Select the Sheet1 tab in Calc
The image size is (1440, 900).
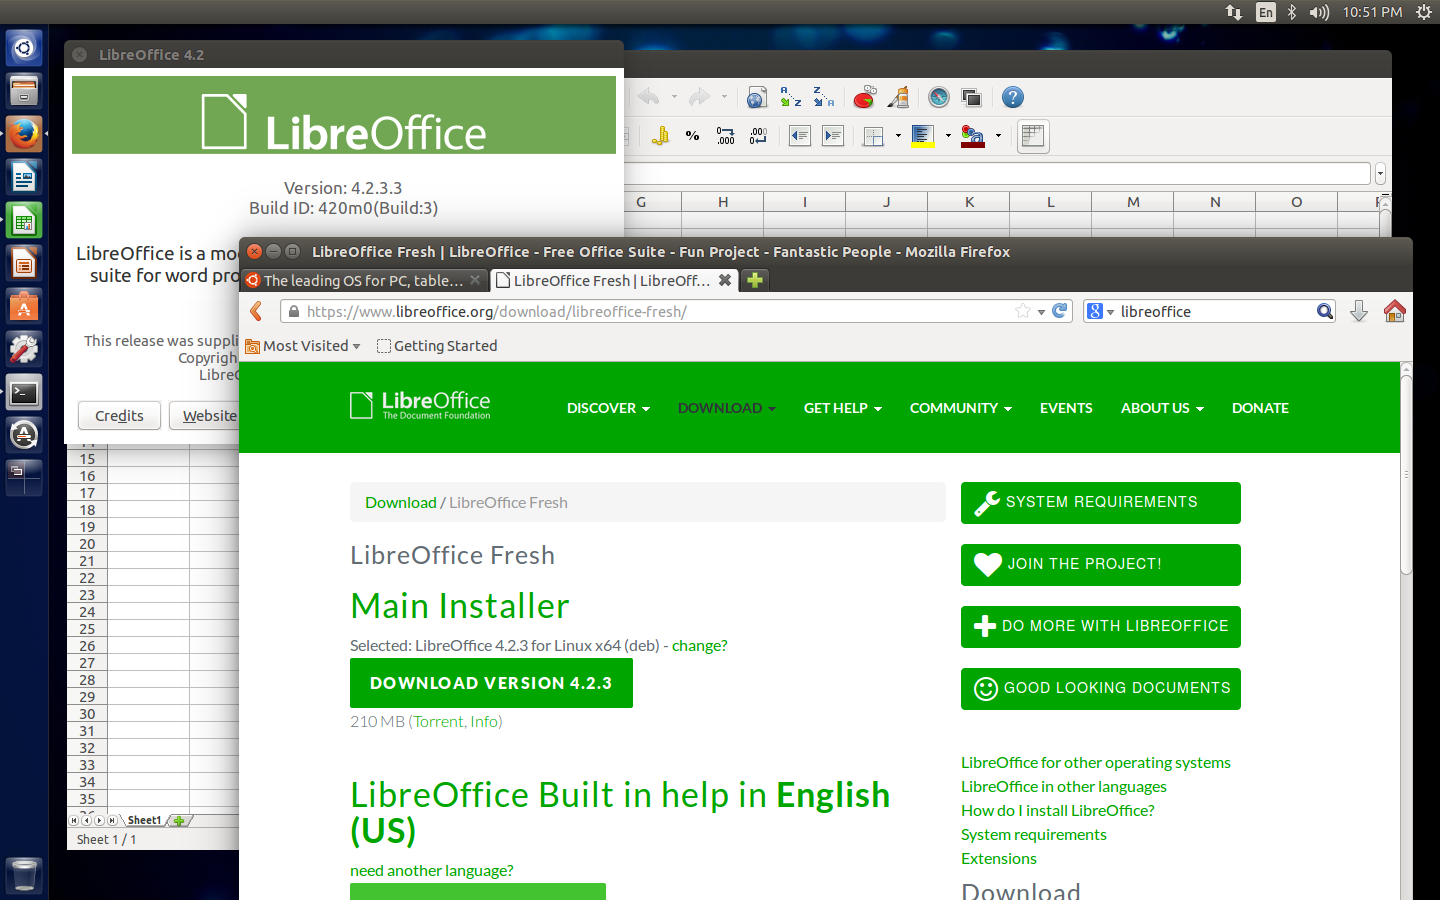[x=144, y=820]
